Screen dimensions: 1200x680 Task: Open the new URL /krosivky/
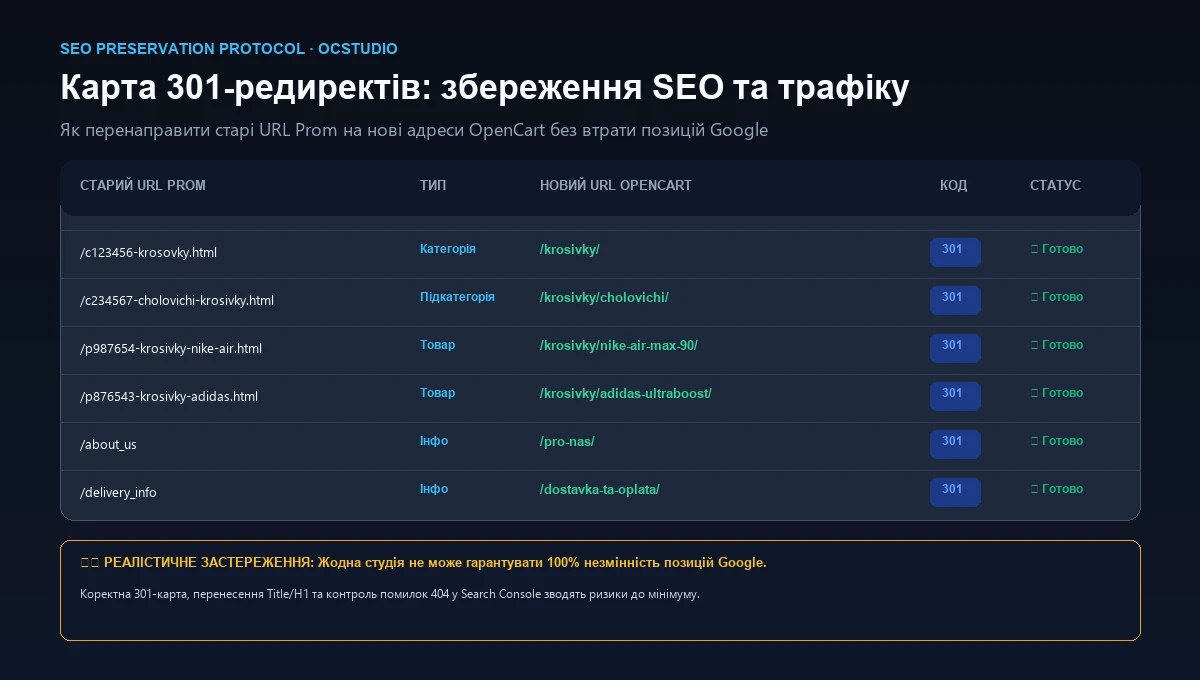coord(570,250)
